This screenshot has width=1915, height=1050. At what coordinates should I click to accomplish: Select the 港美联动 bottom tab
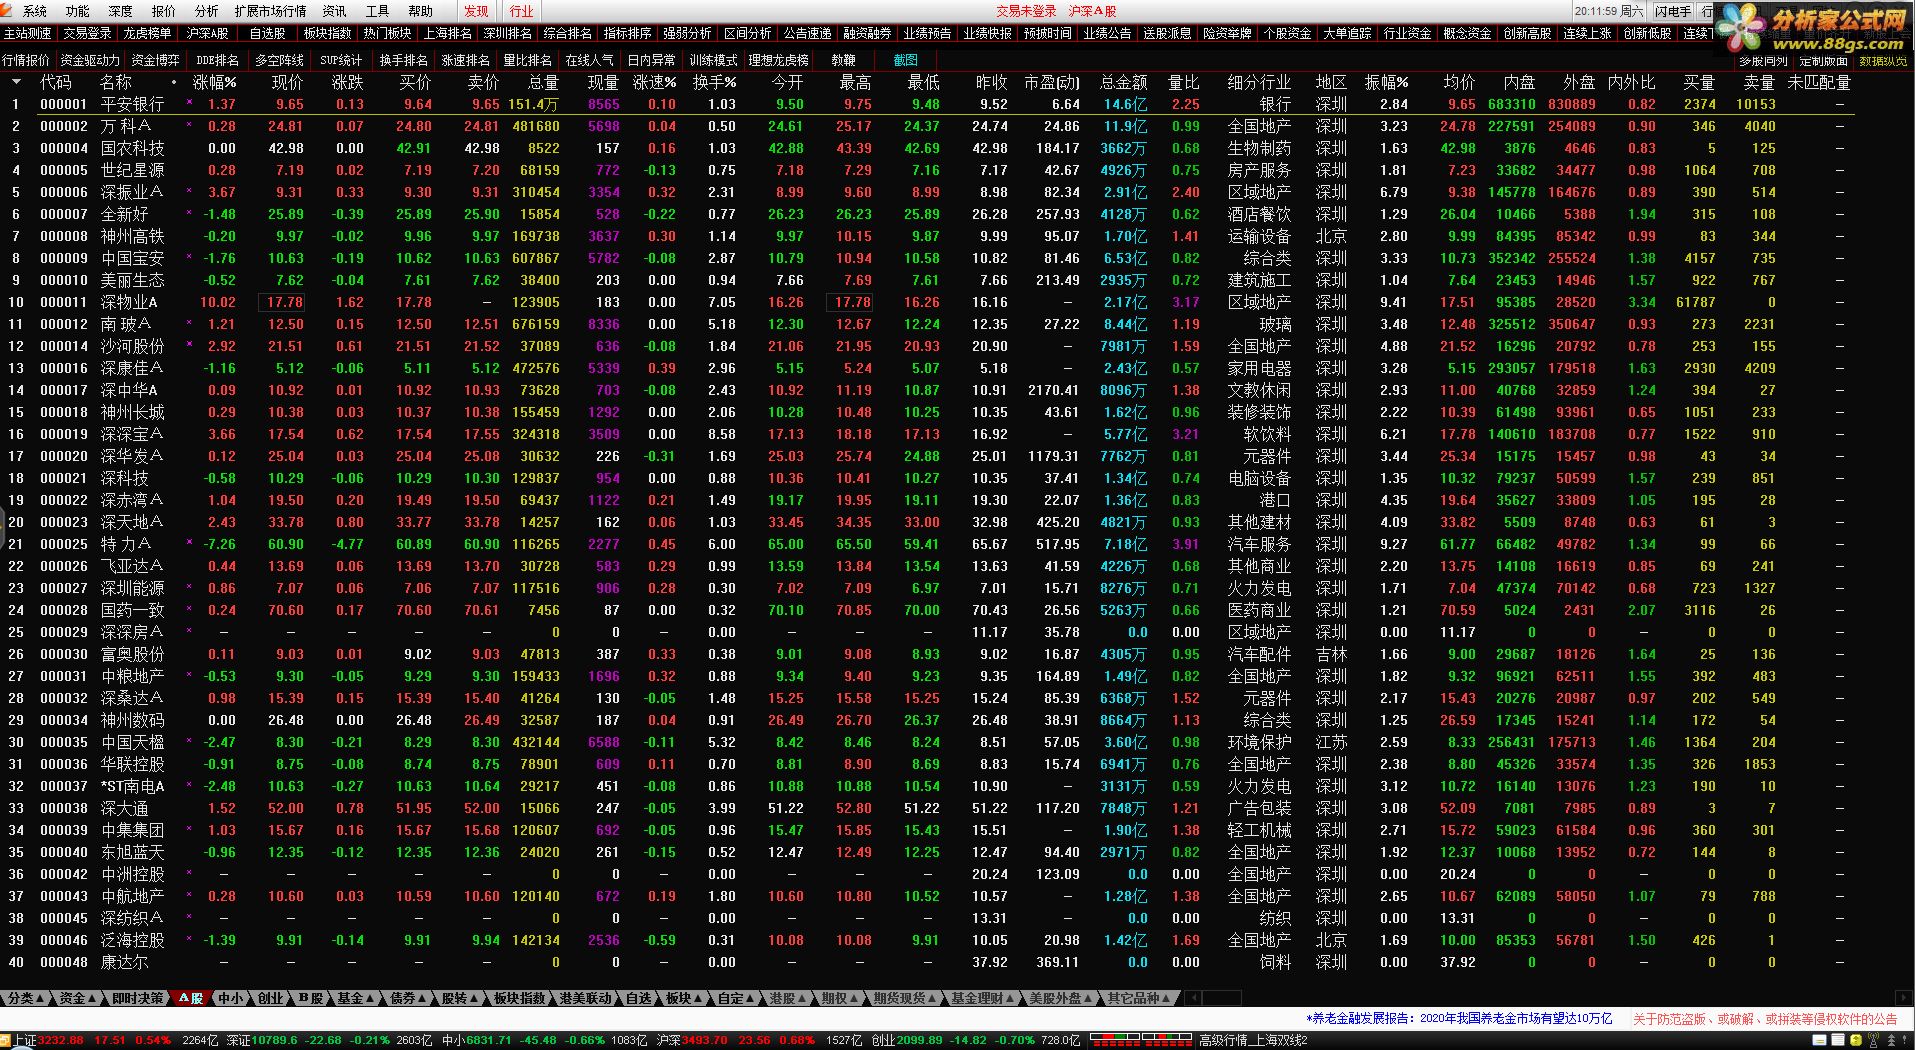pos(585,998)
